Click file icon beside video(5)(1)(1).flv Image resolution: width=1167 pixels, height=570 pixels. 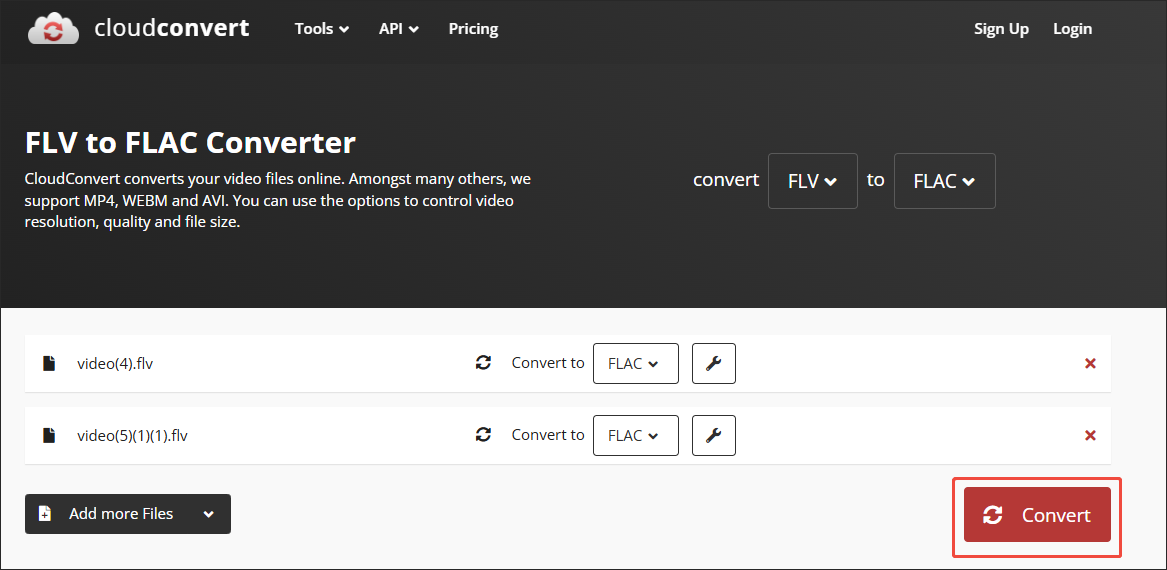(49, 435)
